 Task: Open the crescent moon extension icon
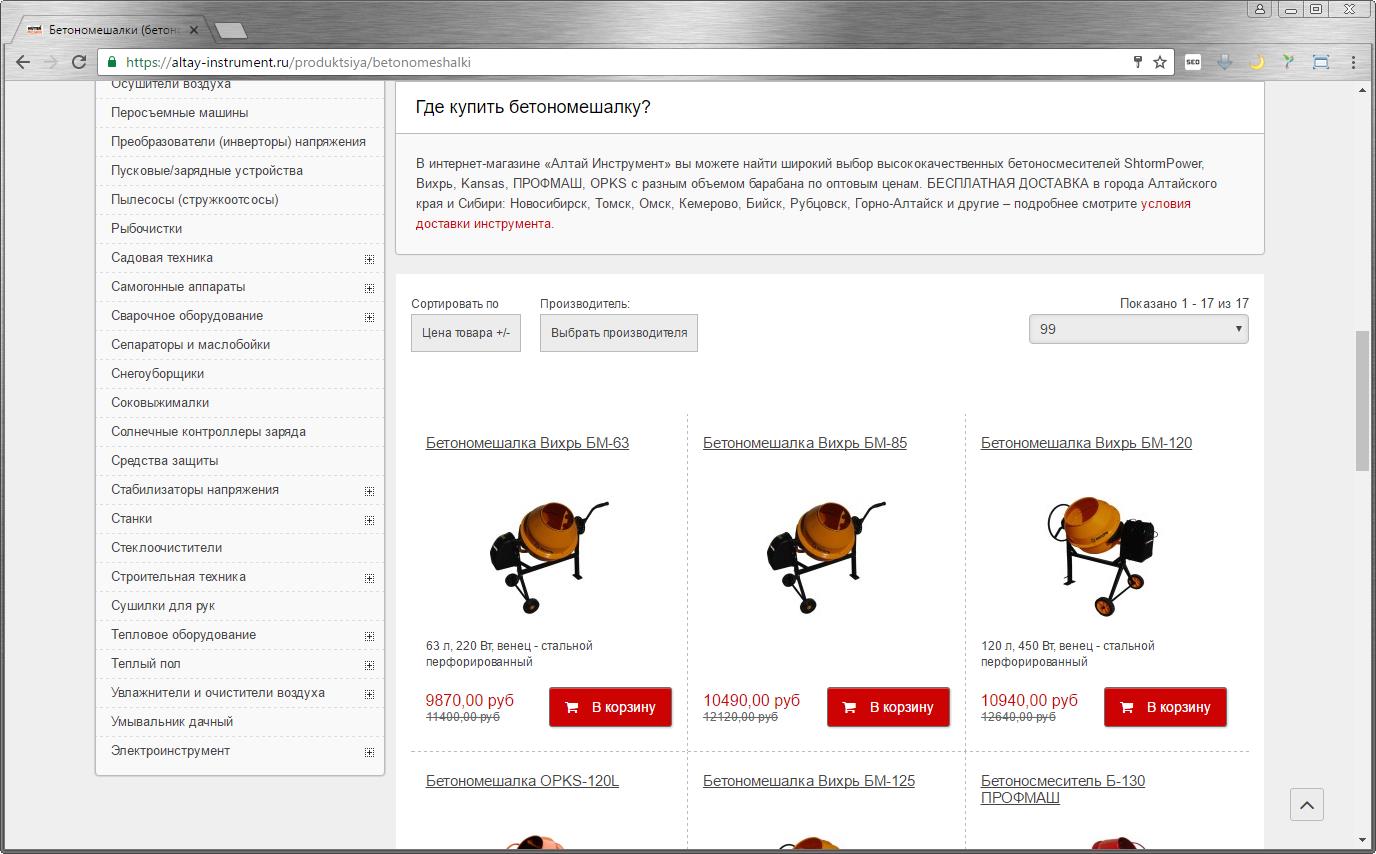1257,62
